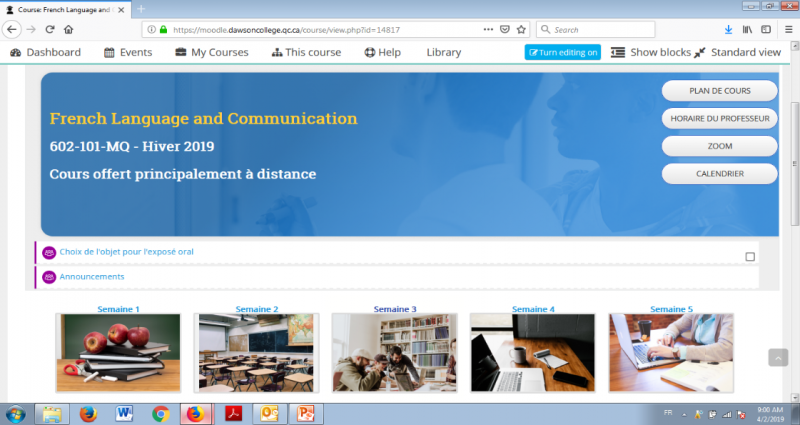Screen dimensions: 800x425
Task: Open the Firefox library icon
Action: point(747,30)
